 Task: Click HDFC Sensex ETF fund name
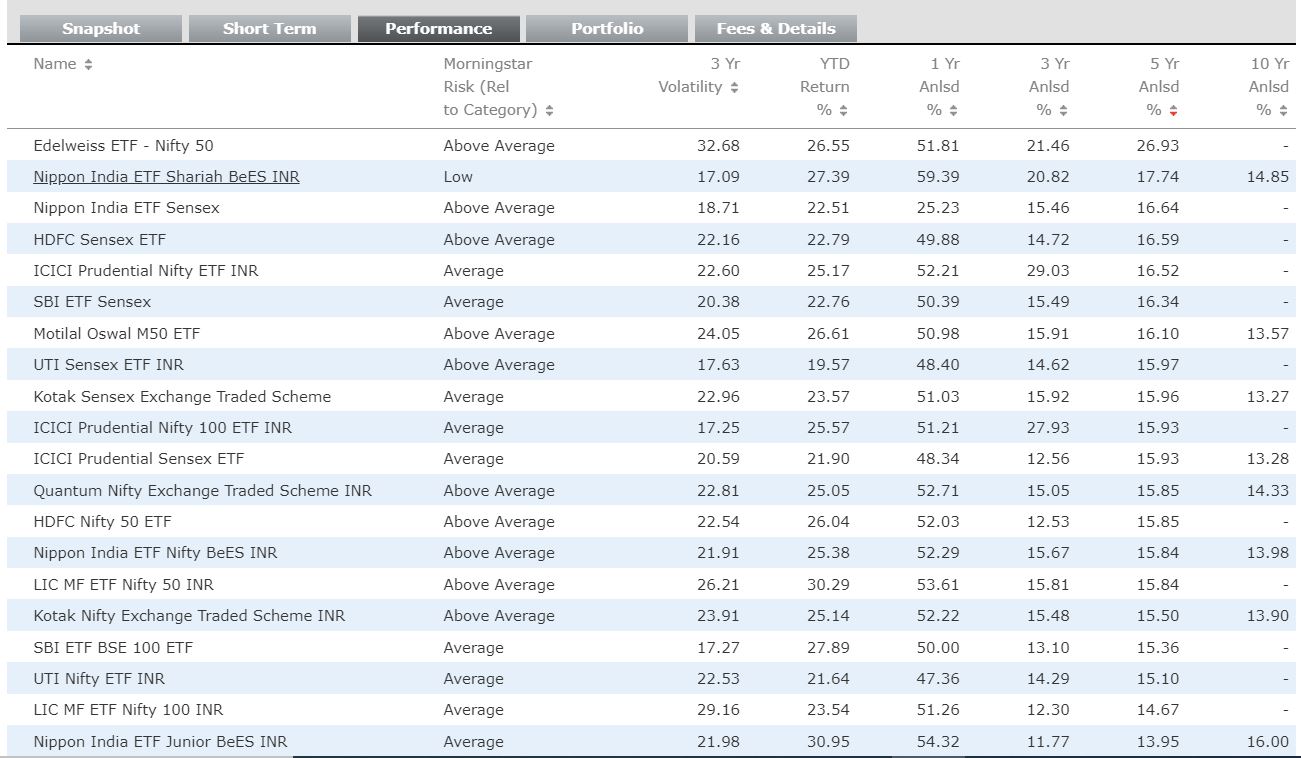(x=99, y=240)
